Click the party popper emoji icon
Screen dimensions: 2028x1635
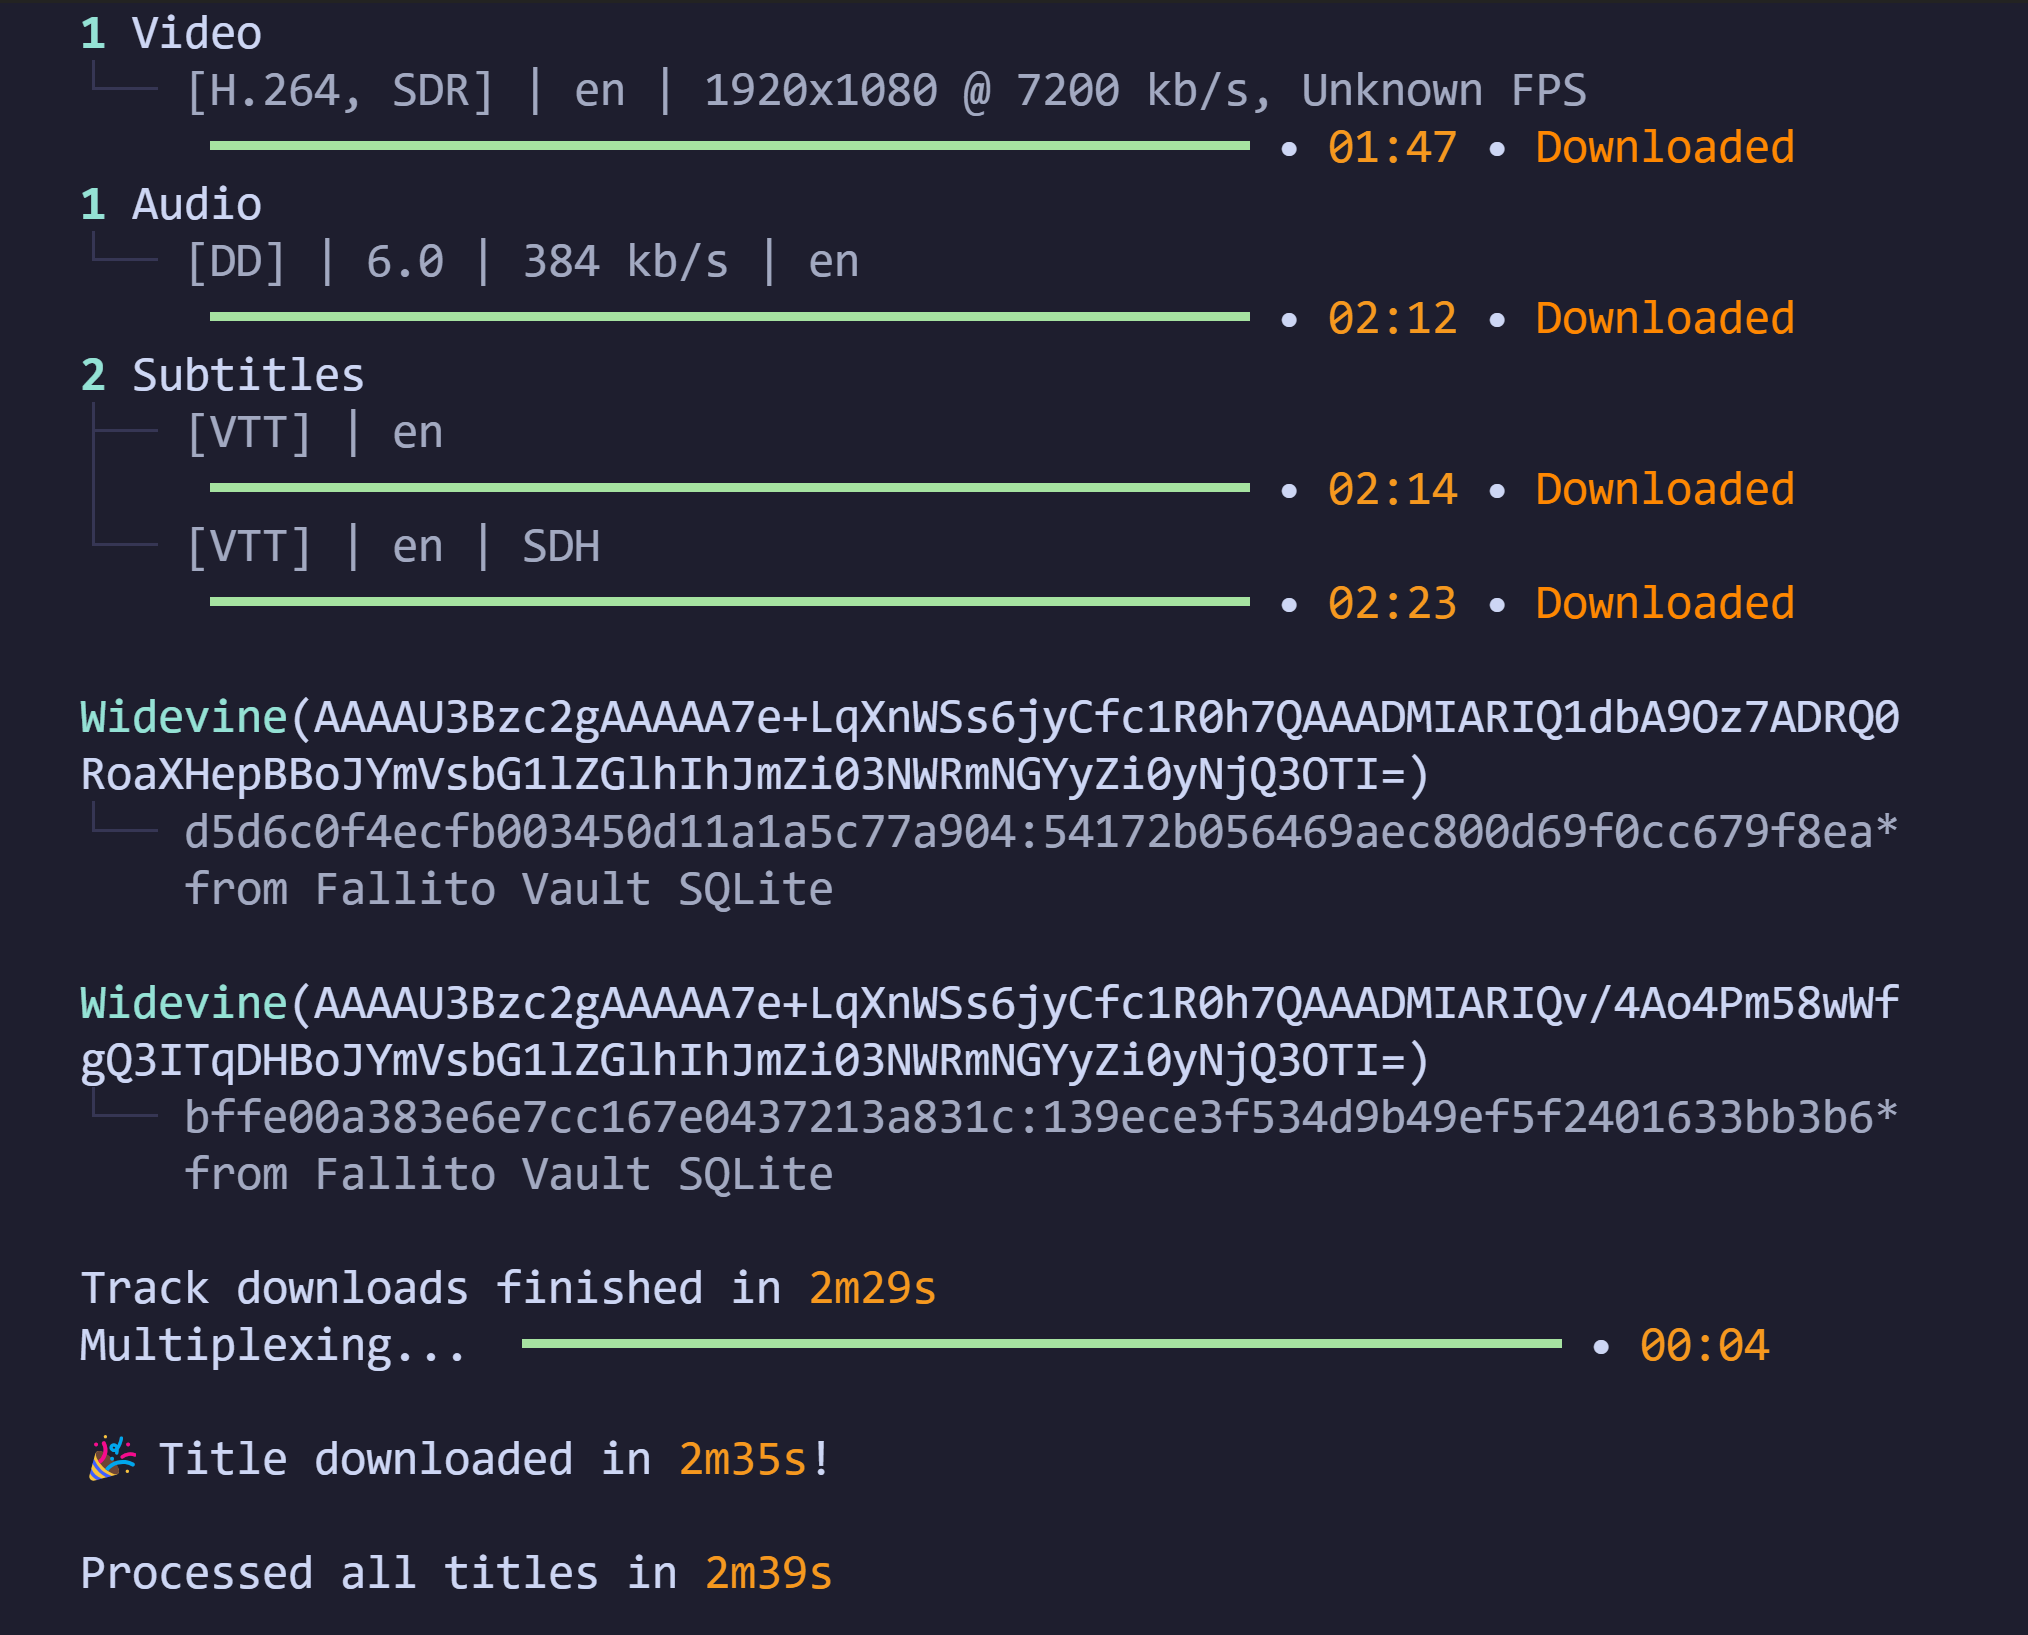[x=112, y=1458]
